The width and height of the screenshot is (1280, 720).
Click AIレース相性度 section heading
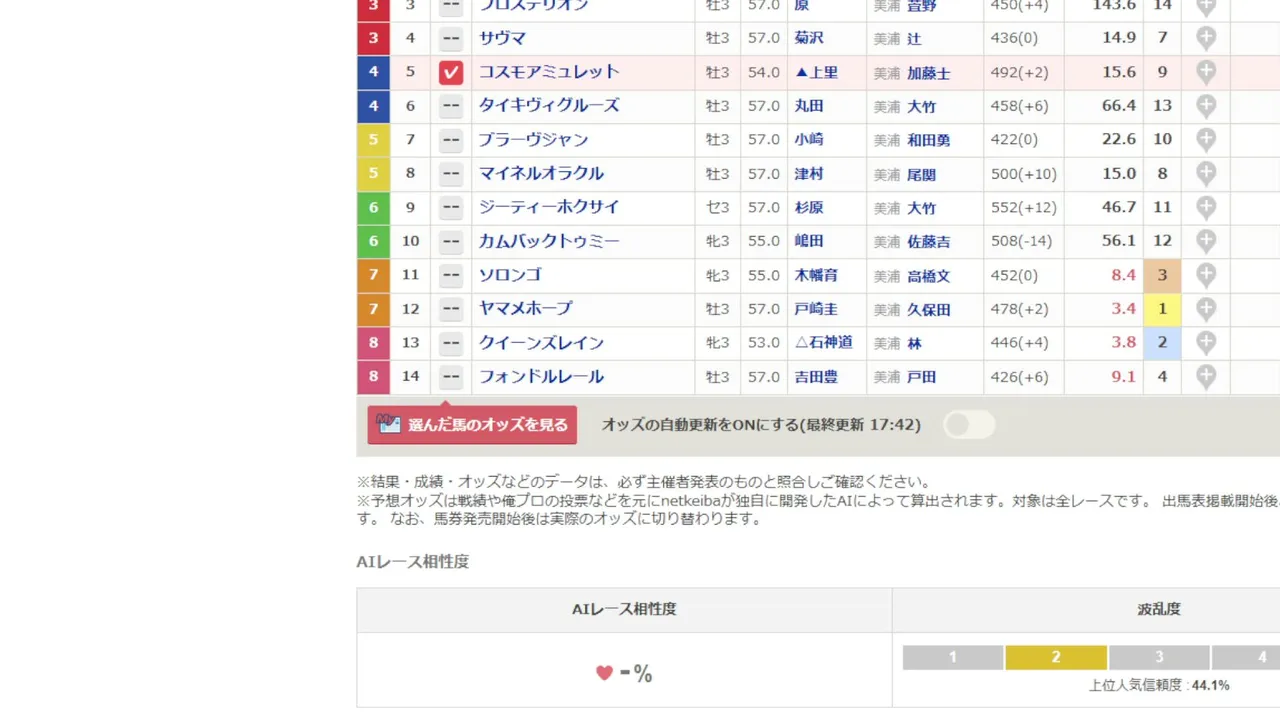coord(412,562)
